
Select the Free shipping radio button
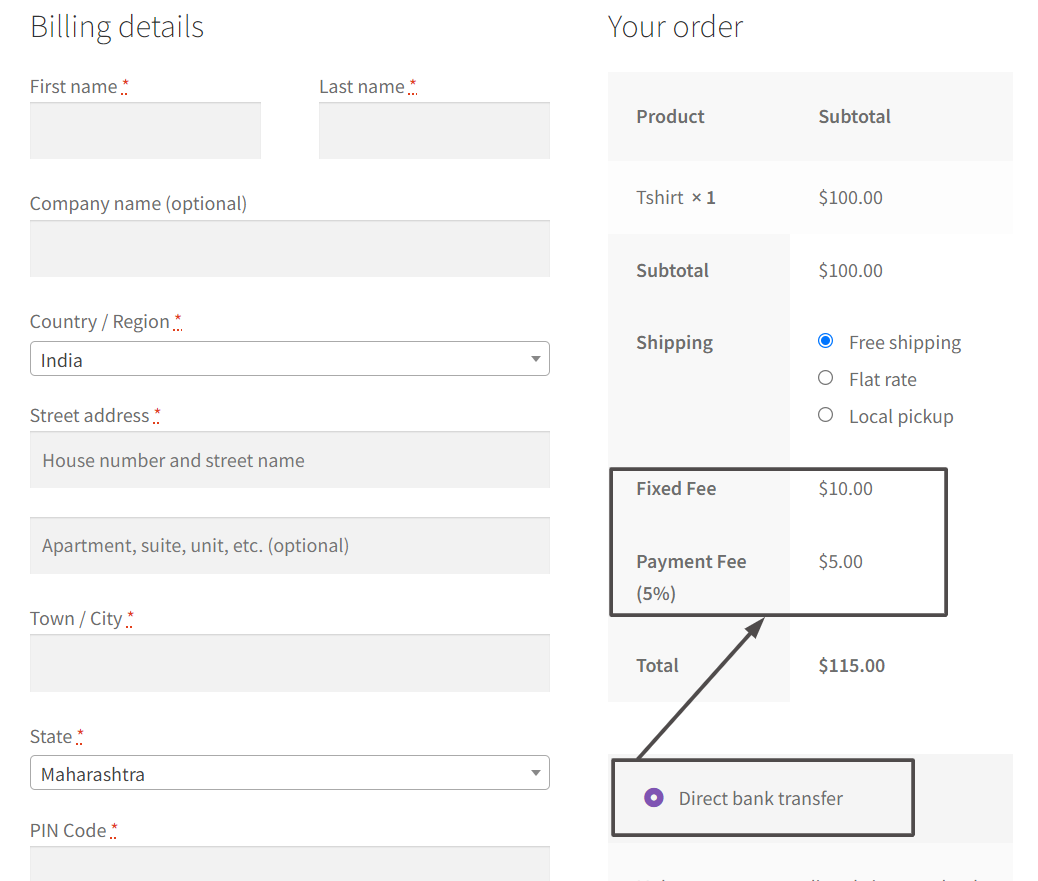point(825,340)
